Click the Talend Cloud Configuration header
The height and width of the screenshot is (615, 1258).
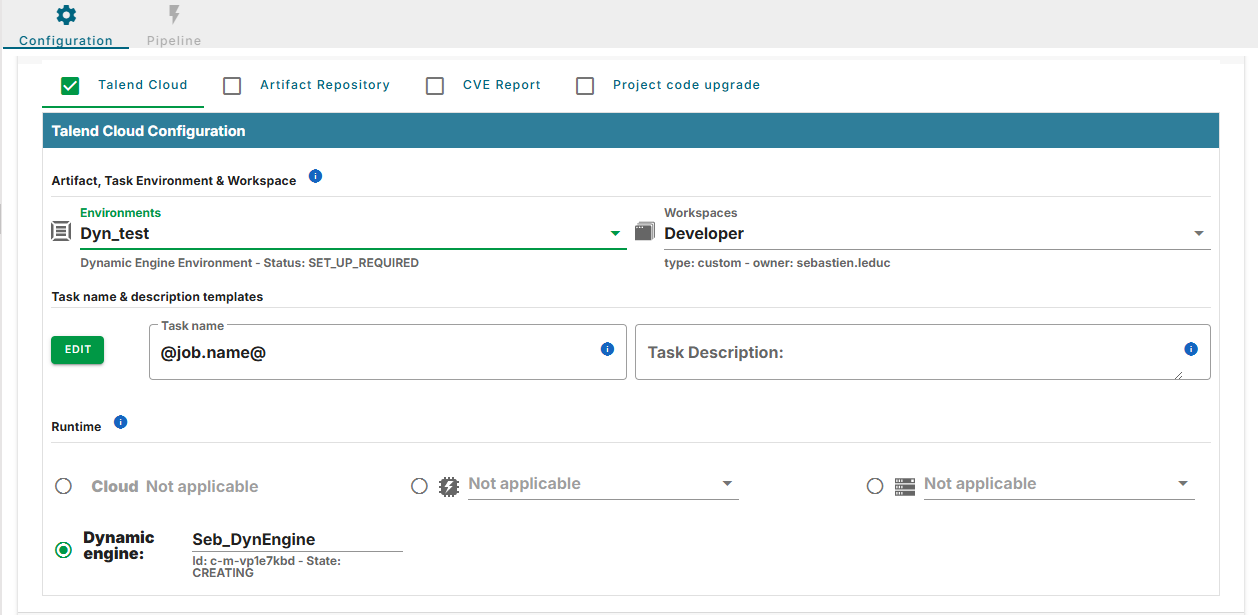click(631, 131)
